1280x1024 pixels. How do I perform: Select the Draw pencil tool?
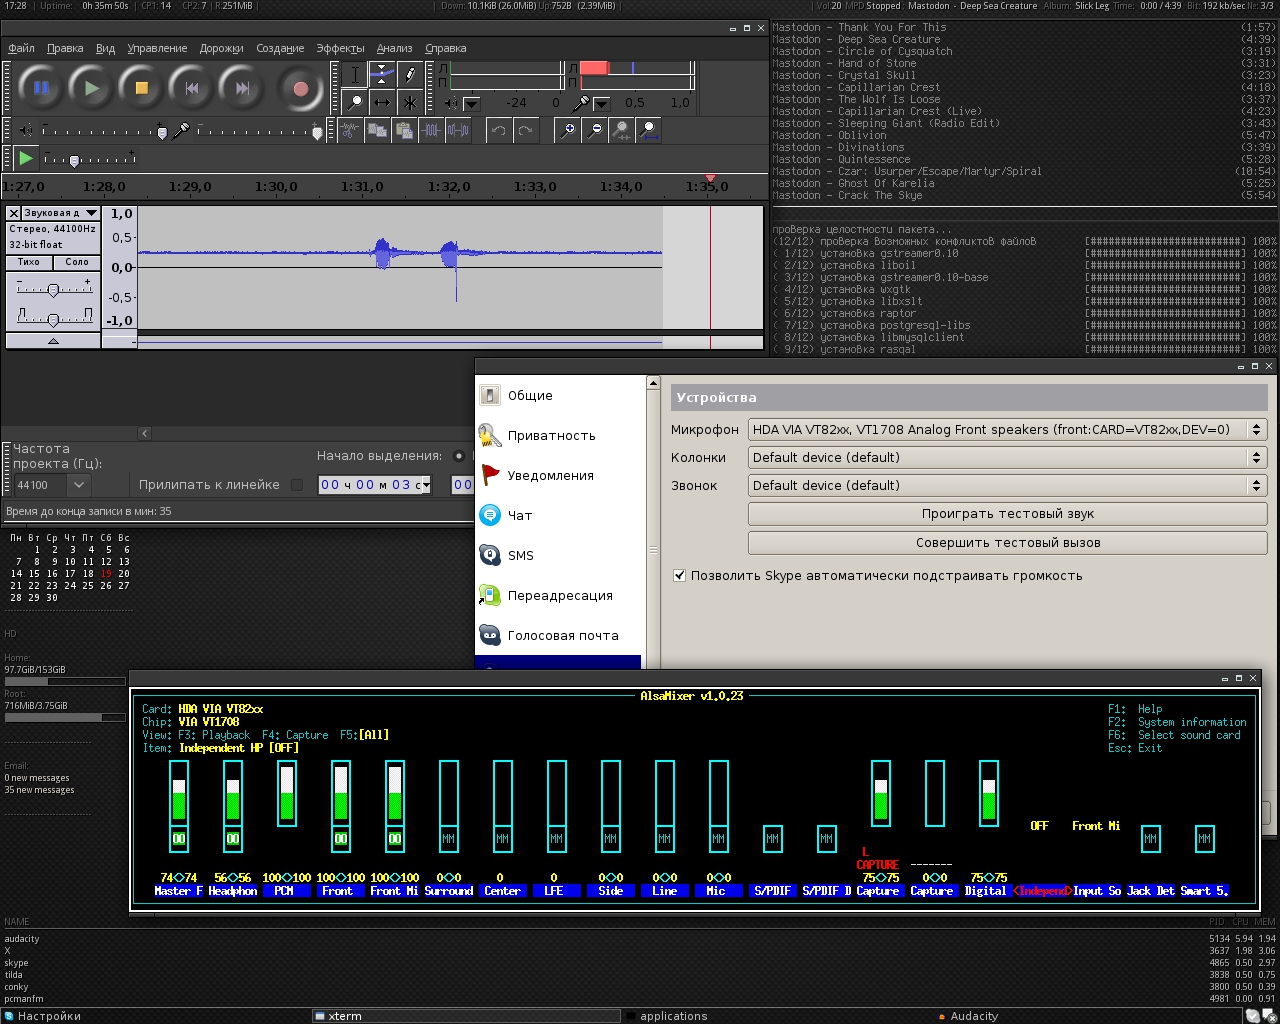(x=410, y=74)
